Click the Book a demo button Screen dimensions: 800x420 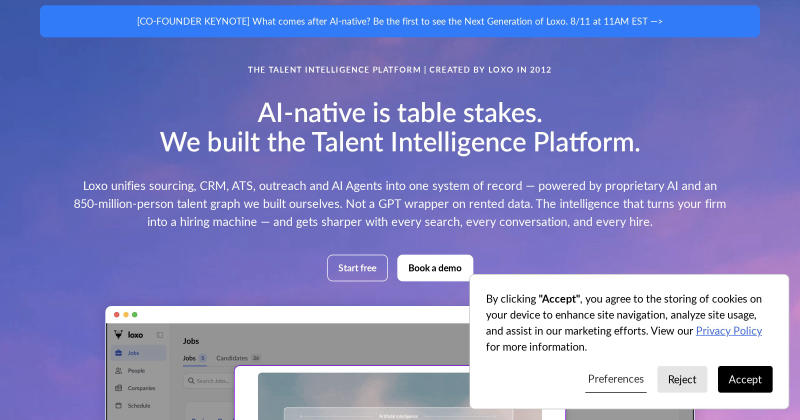click(435, 268)
